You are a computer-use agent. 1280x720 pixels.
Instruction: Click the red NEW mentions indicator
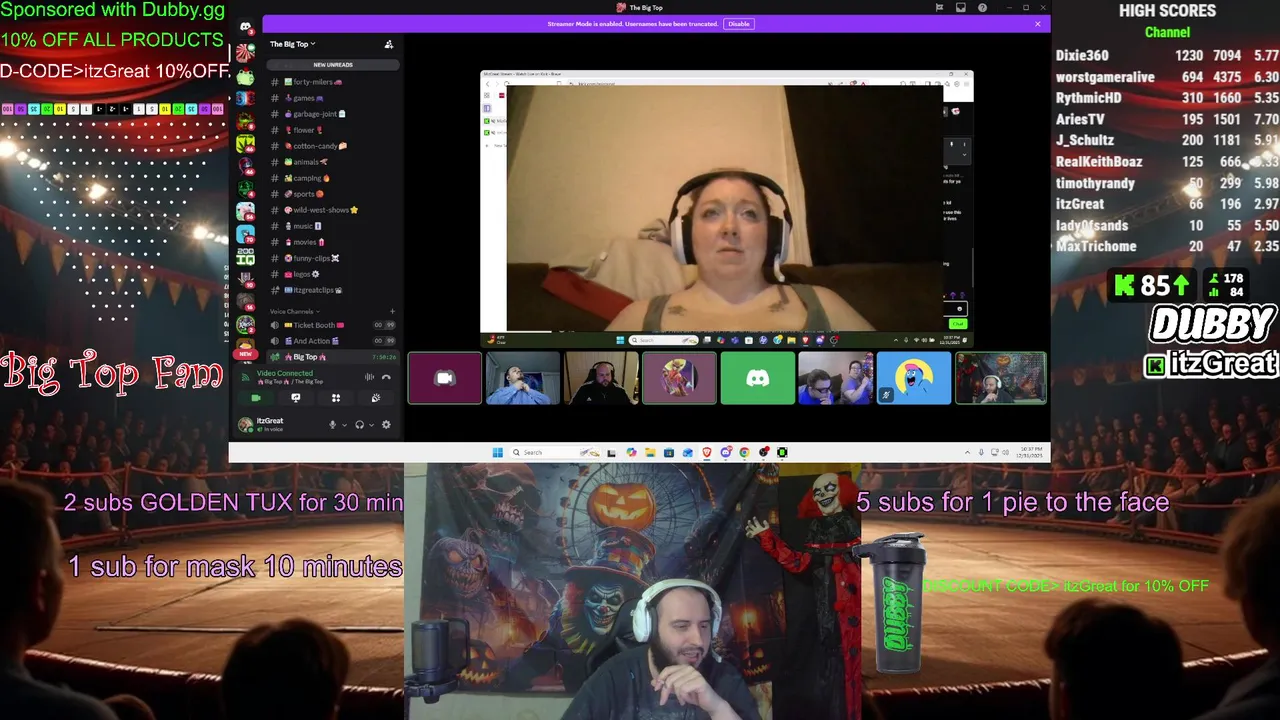click(x=245, y=354)
